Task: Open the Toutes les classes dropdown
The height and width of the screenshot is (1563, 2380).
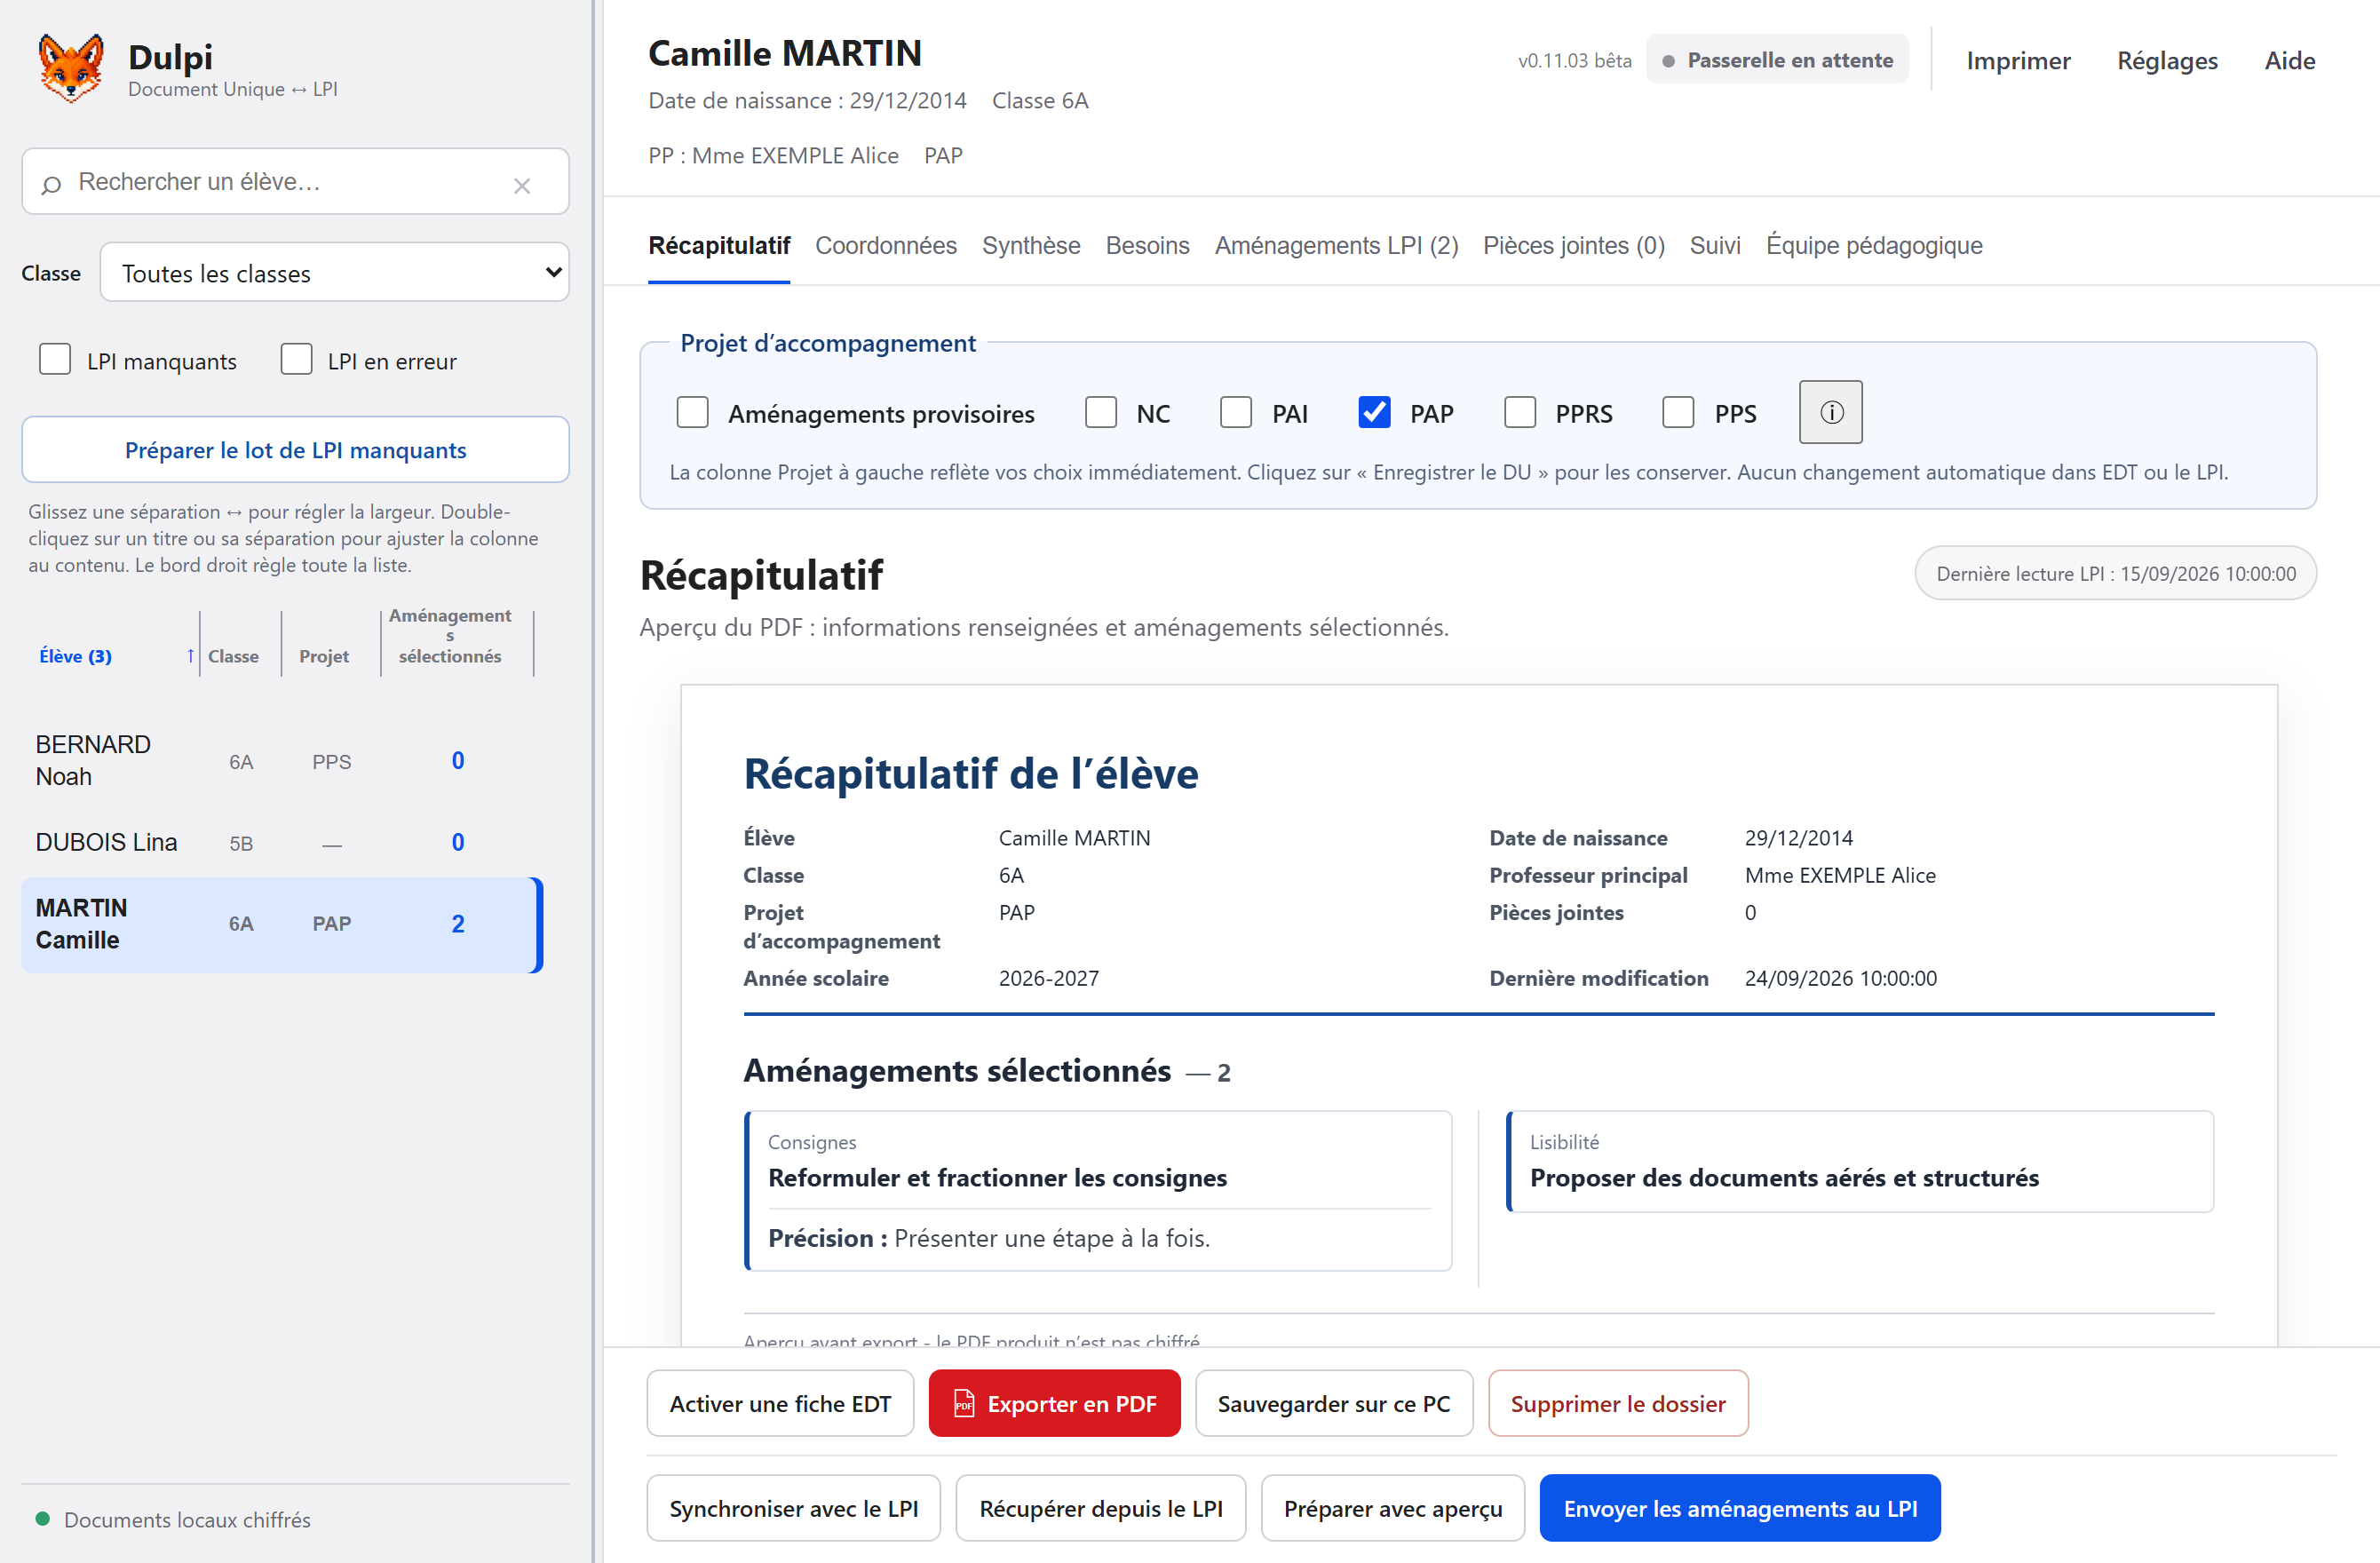Action: [x=335, y=272]
